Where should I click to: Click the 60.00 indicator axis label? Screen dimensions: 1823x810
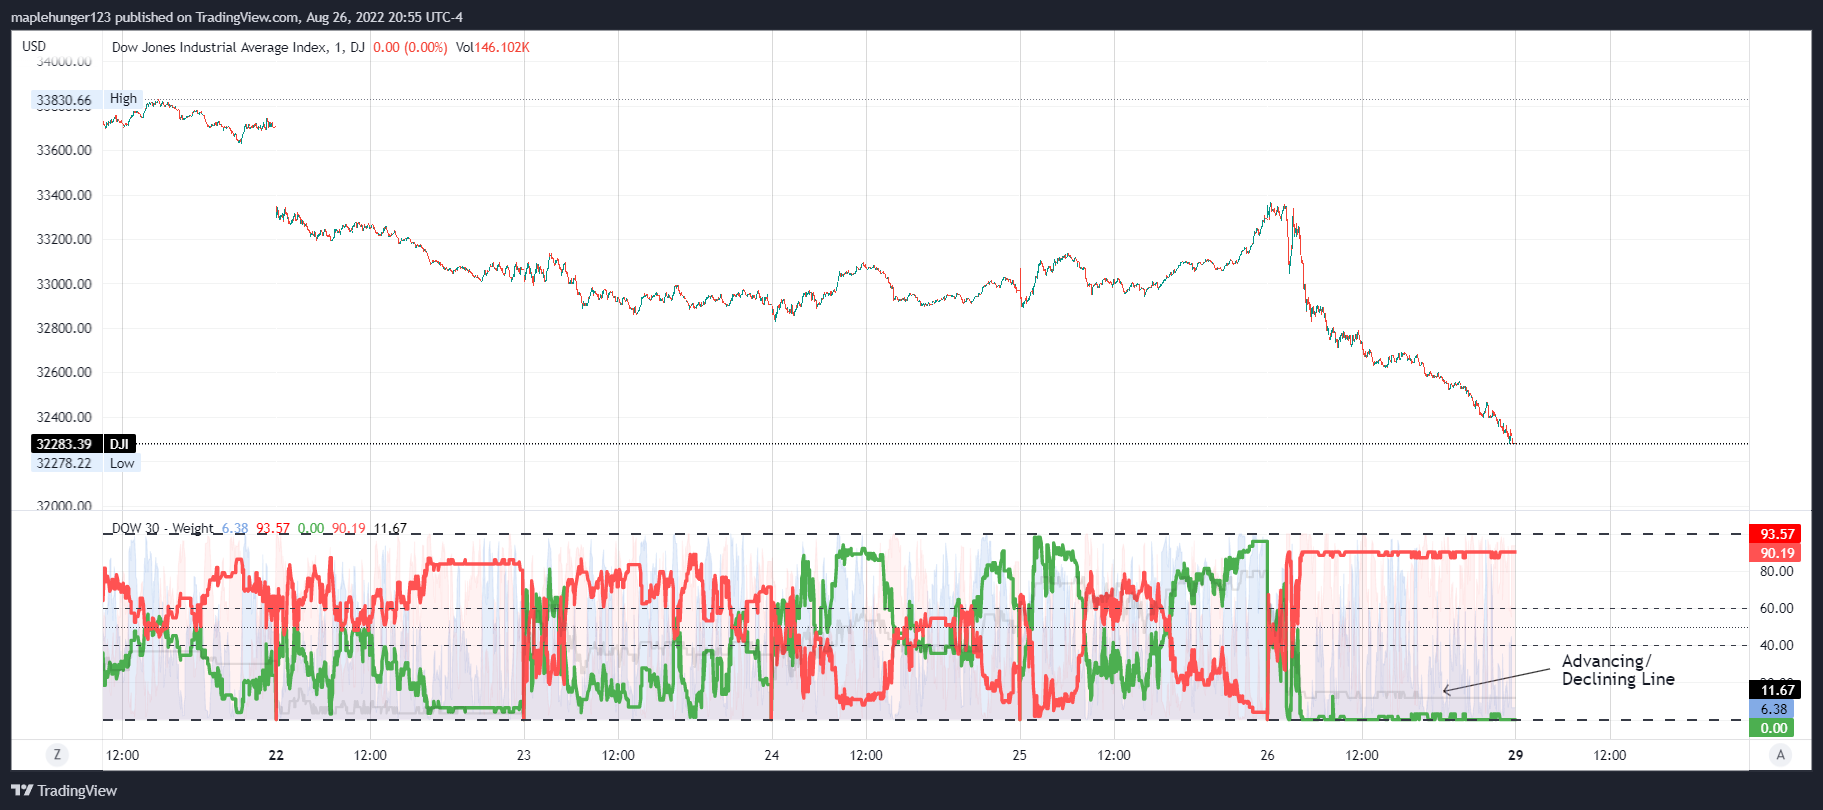[1777, 608]
